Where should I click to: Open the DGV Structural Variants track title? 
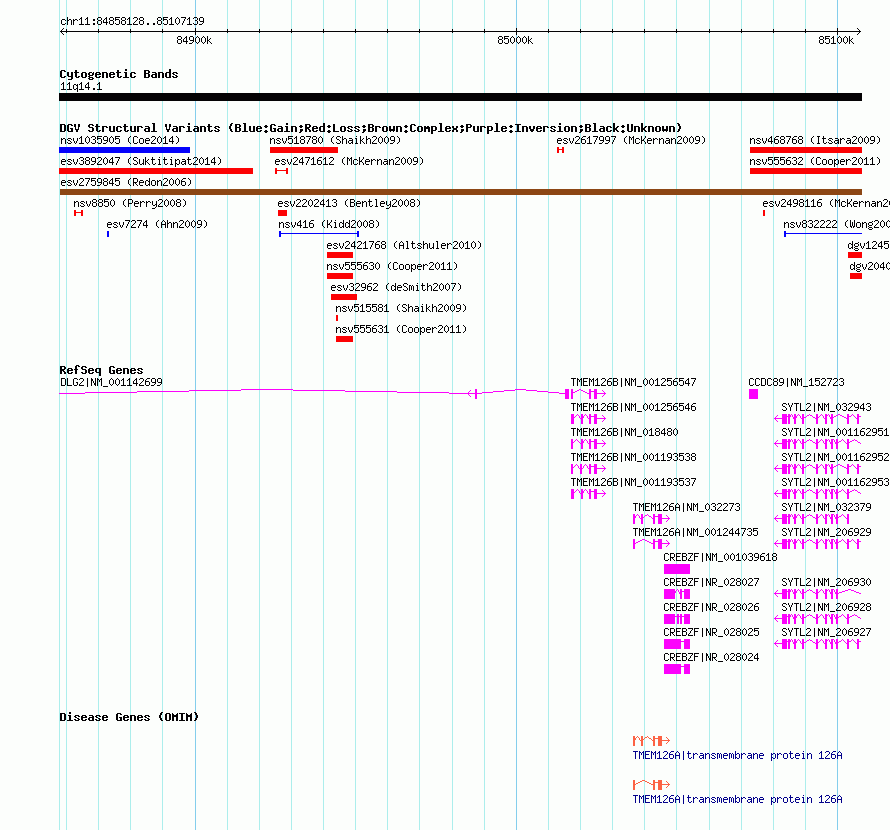pos(370,128)
